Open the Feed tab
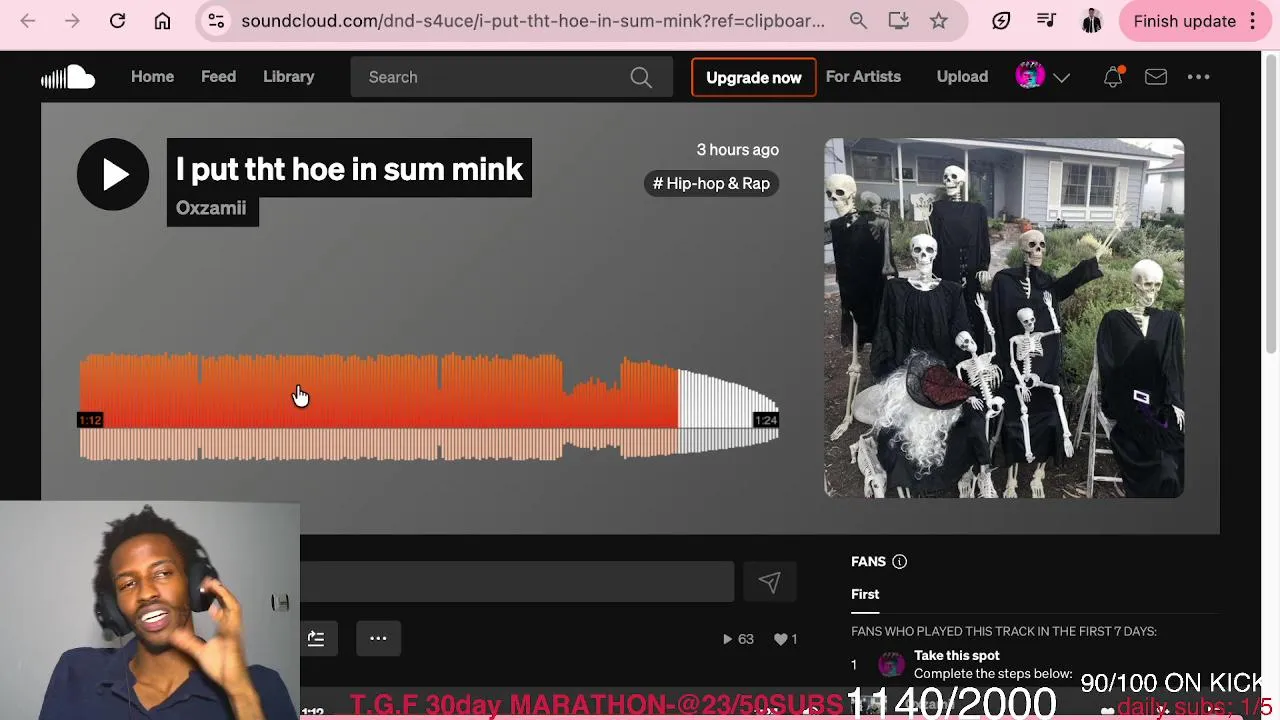The width and height of the screenshot is (1280, 720). point(218,77)
